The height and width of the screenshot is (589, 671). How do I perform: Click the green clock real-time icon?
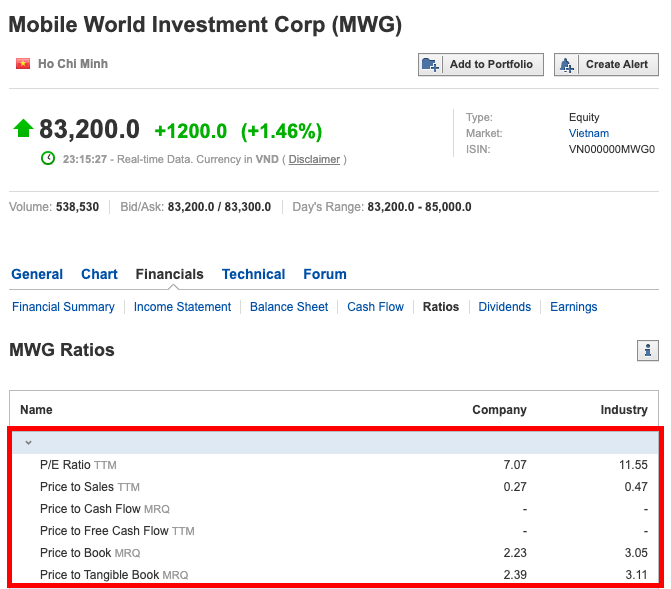tap(48, 159)
